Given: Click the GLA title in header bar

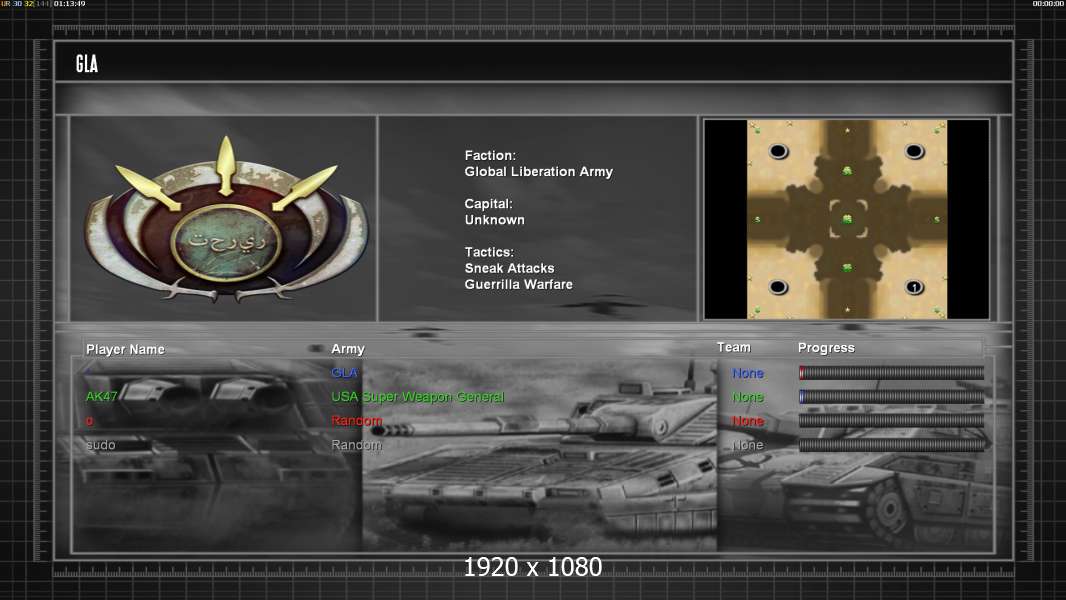Looking at the screenshot, I should 87,65.
